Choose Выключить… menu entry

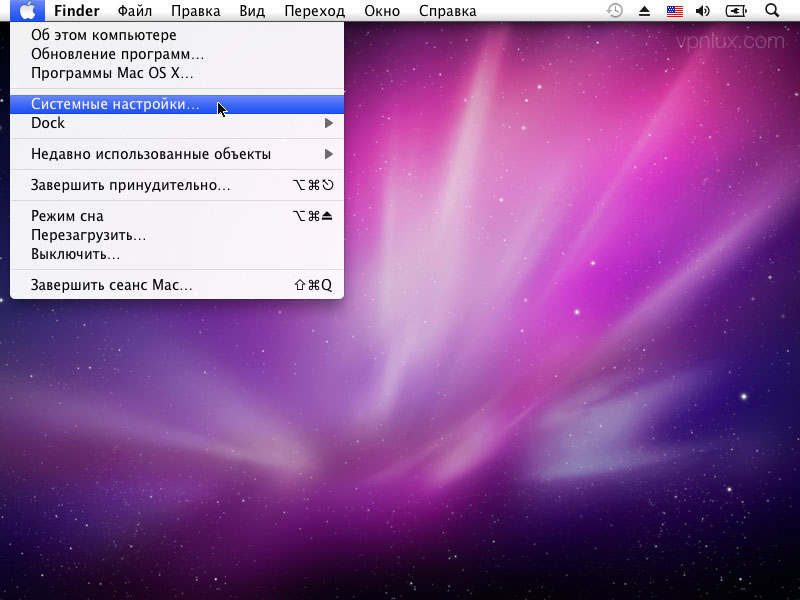[x=177, y=254]
